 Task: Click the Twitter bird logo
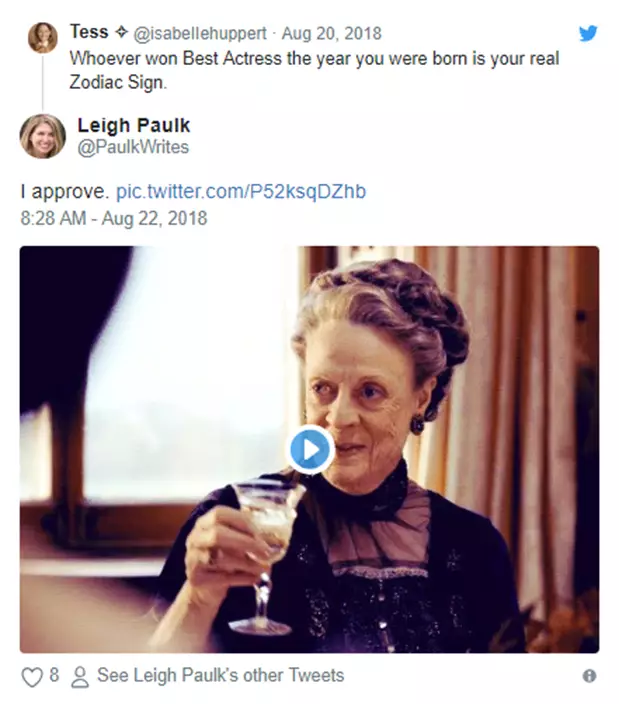[588, 34]
